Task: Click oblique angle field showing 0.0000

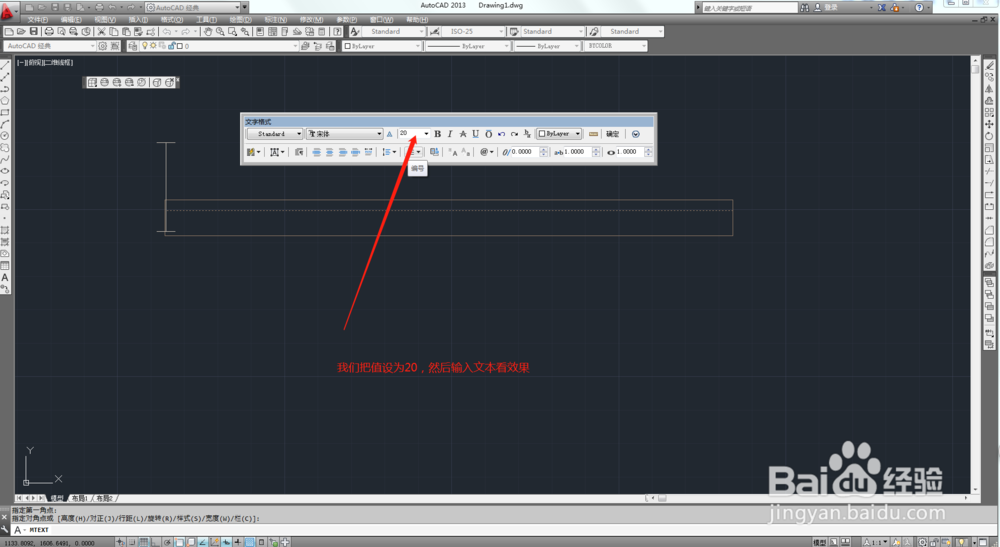Action: (524, 152)
